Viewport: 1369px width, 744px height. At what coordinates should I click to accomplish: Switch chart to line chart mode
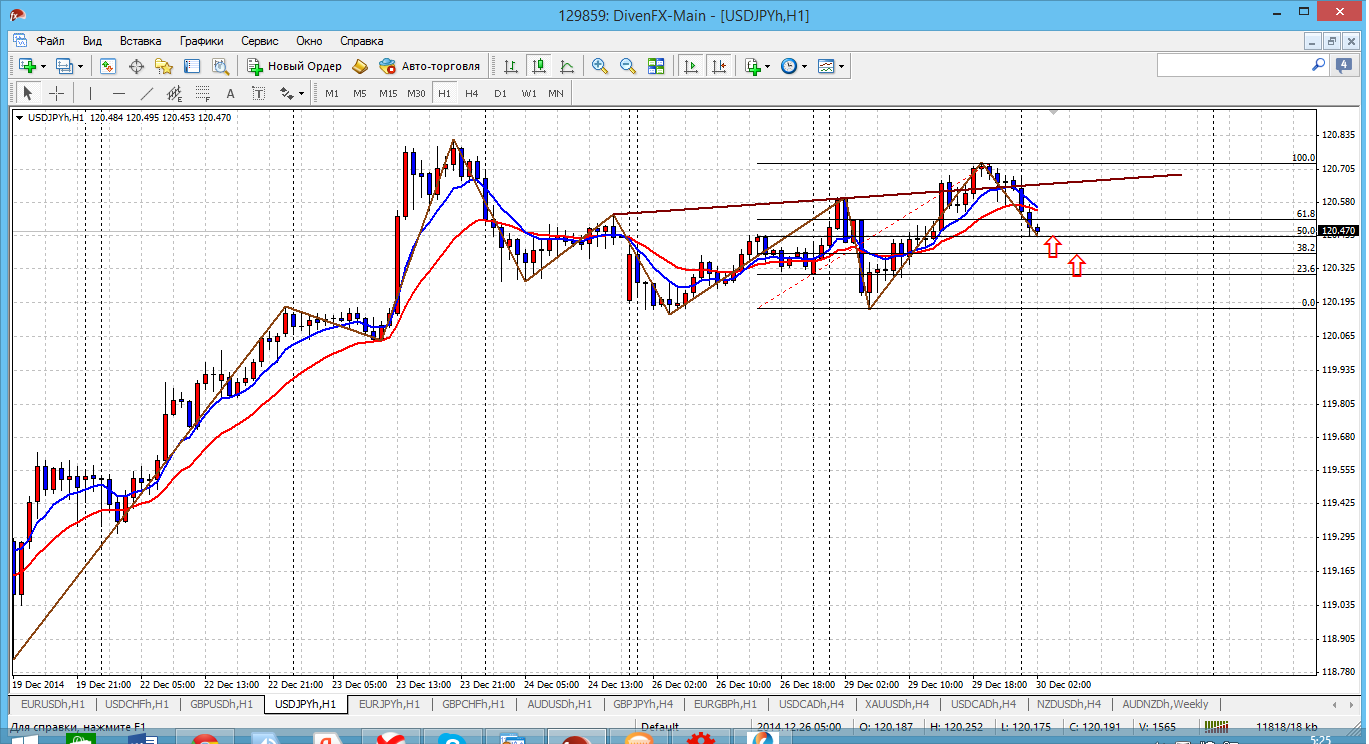[567, 66]
